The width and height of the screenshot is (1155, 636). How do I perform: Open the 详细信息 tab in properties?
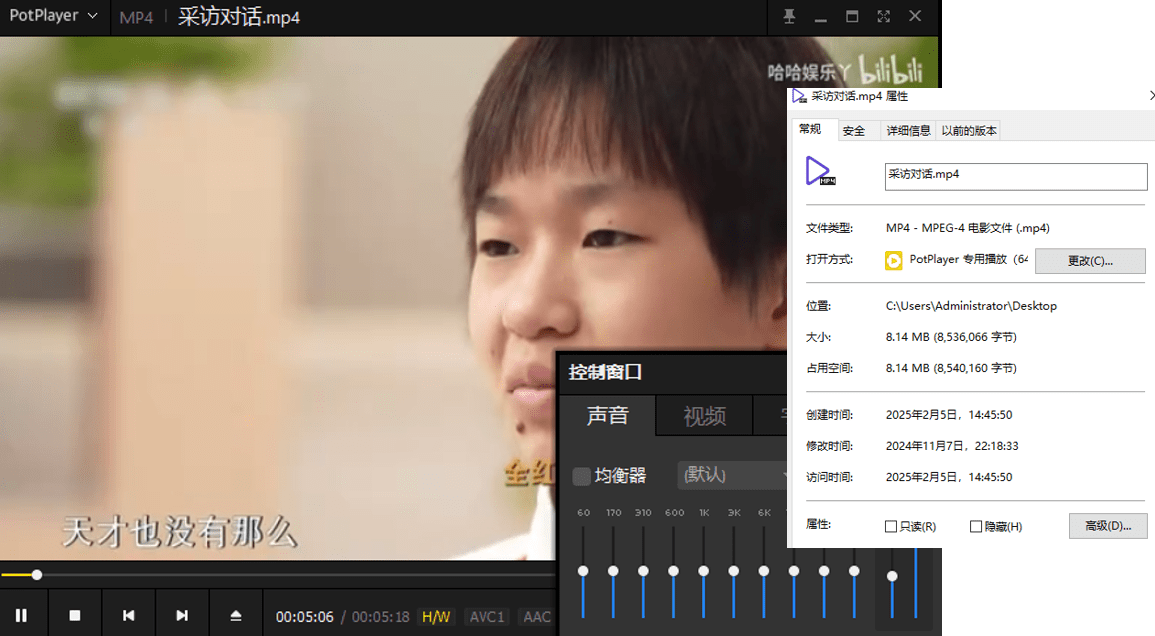[907, 129]
